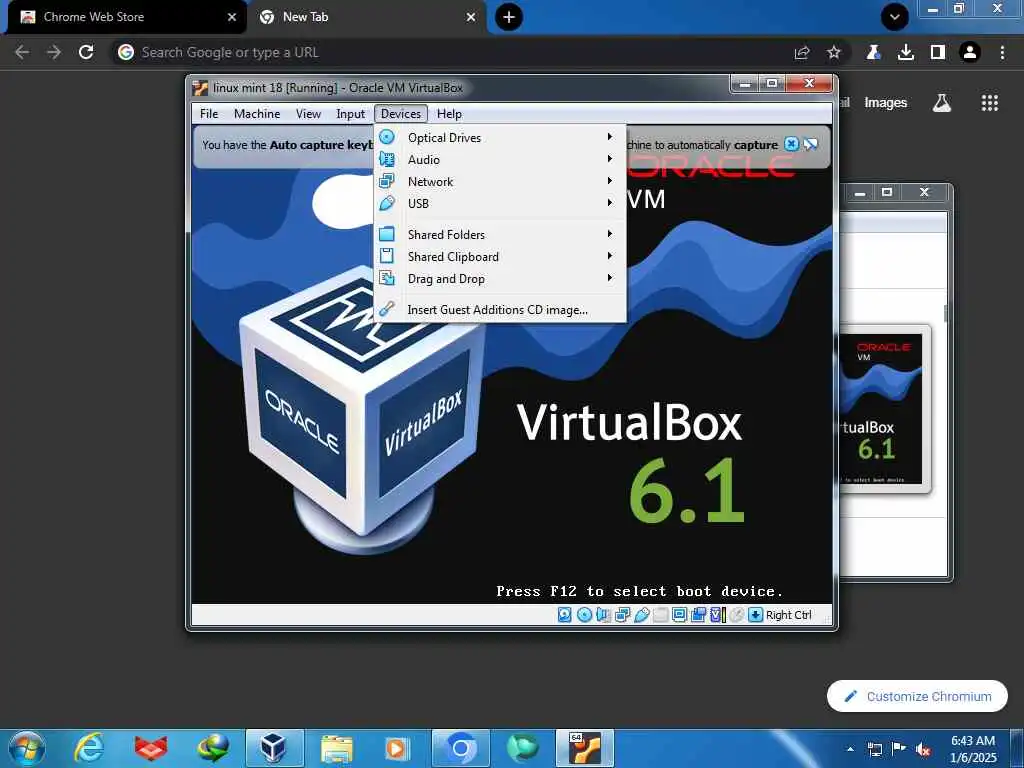1024x768 pixels.
Task: Click the audio indicator in VM status bar
Action: point(603,615)
